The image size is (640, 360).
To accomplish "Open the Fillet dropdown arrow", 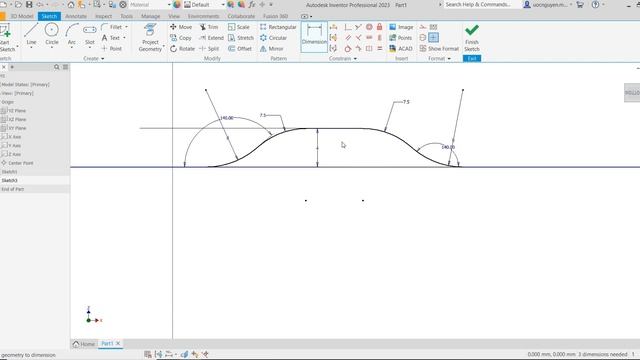I will 127,27.
